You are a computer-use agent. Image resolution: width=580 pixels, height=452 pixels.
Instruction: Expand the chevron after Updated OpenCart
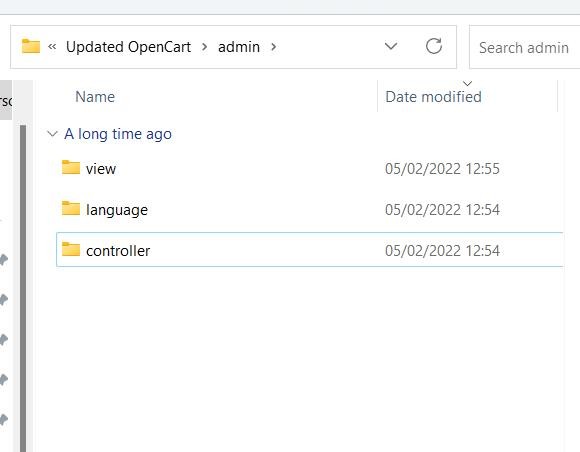pyautogui.click(x=204, y=47)
